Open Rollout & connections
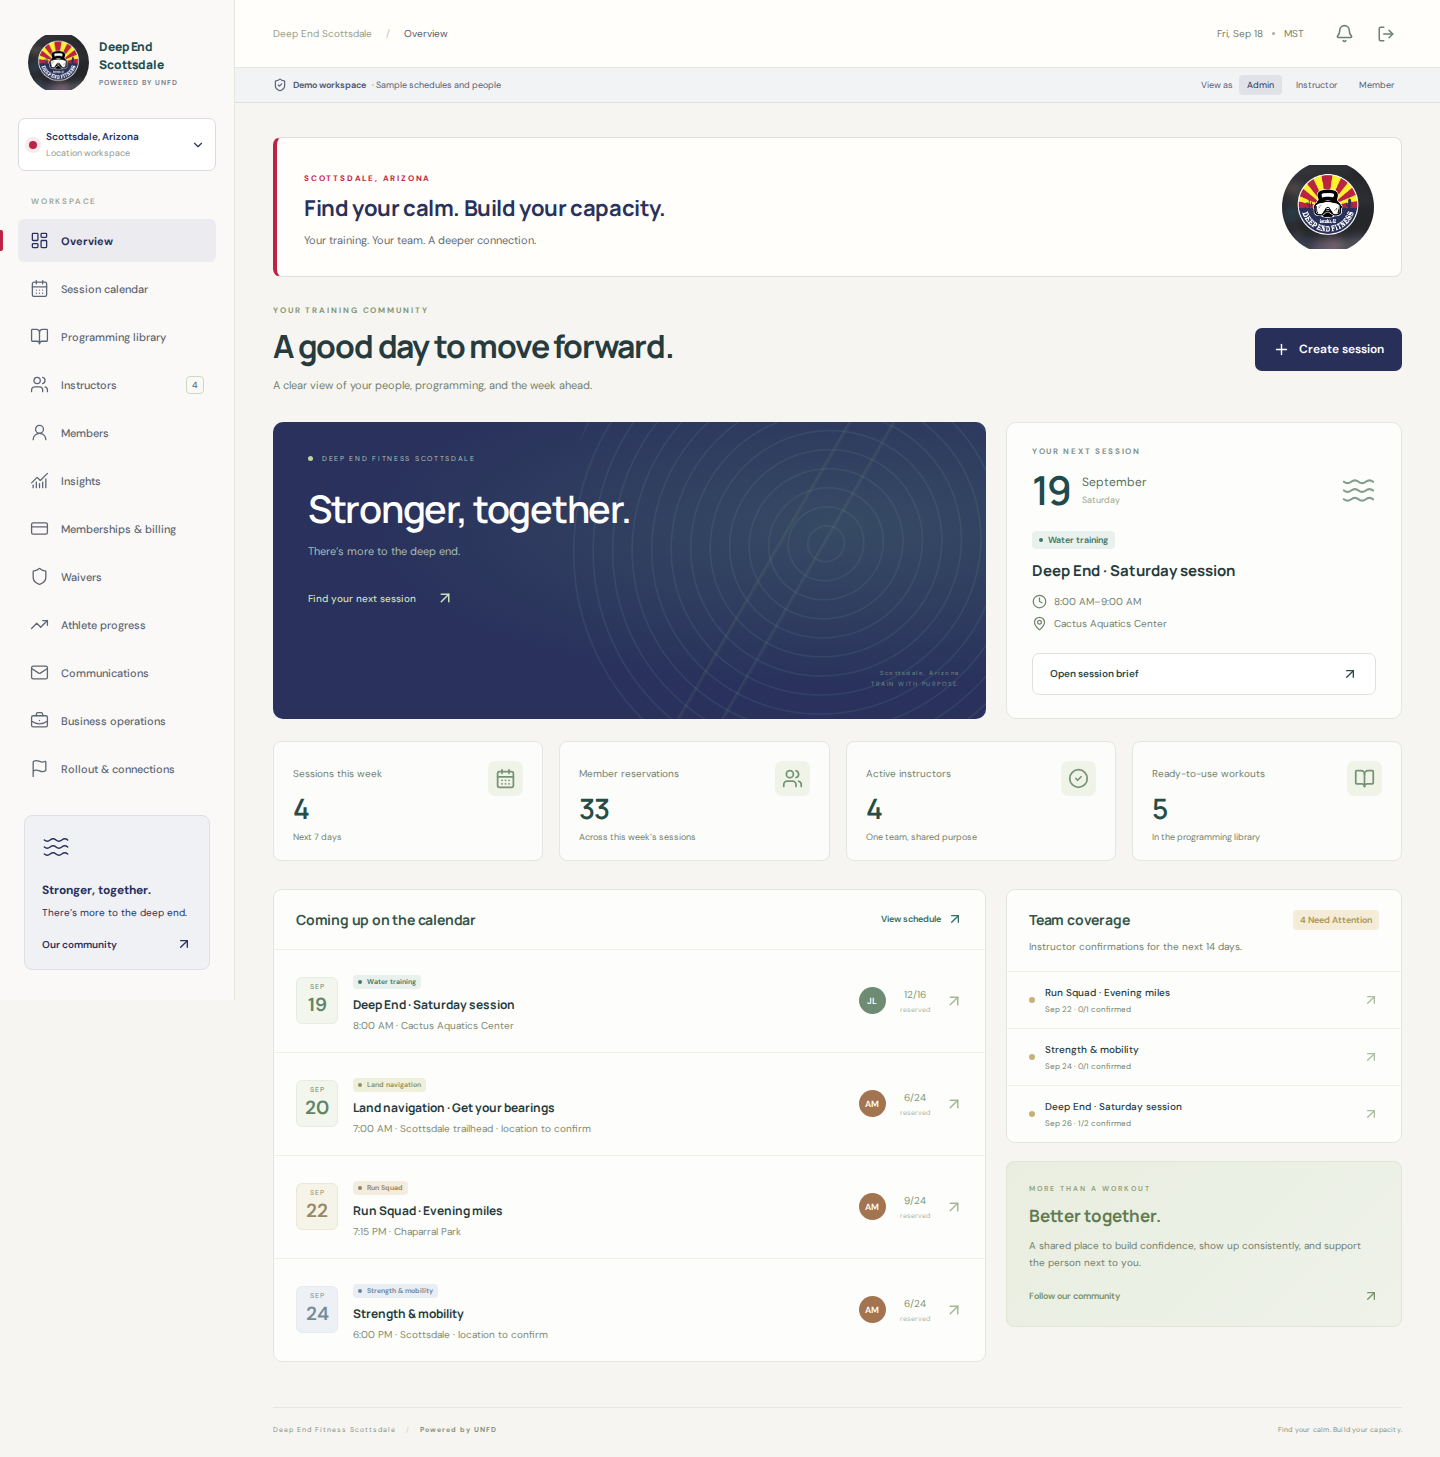The image size is (1440, 1457). coord(117,769)
